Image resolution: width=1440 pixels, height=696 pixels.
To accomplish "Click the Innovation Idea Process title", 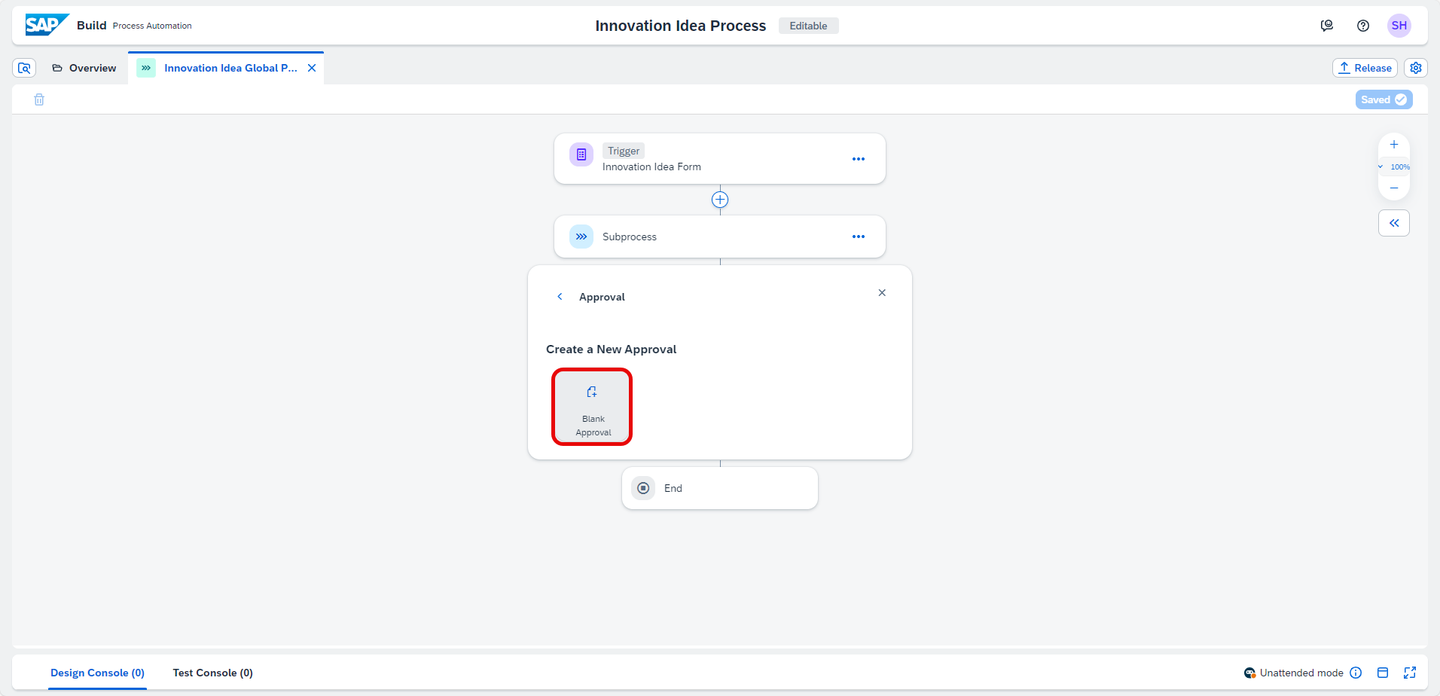I will click(x=681, y=26).
